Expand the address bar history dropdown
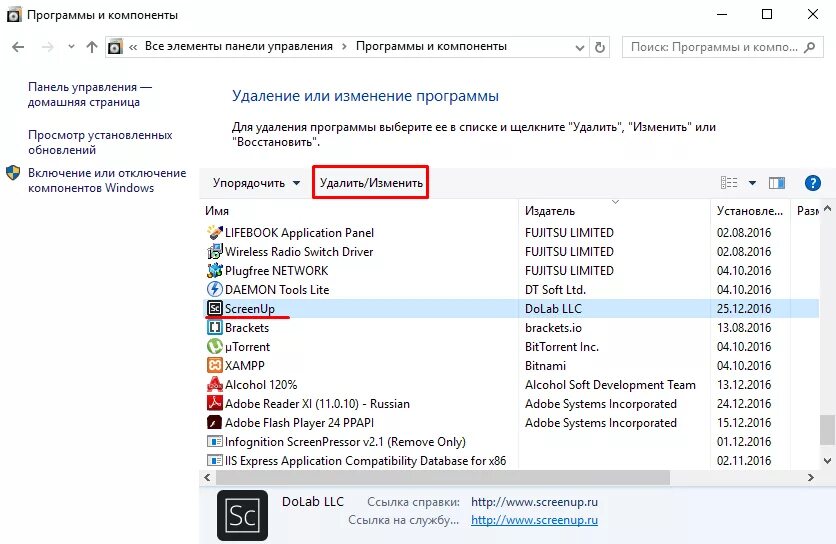This screenshot has width=836, height=544. point(580,47)
